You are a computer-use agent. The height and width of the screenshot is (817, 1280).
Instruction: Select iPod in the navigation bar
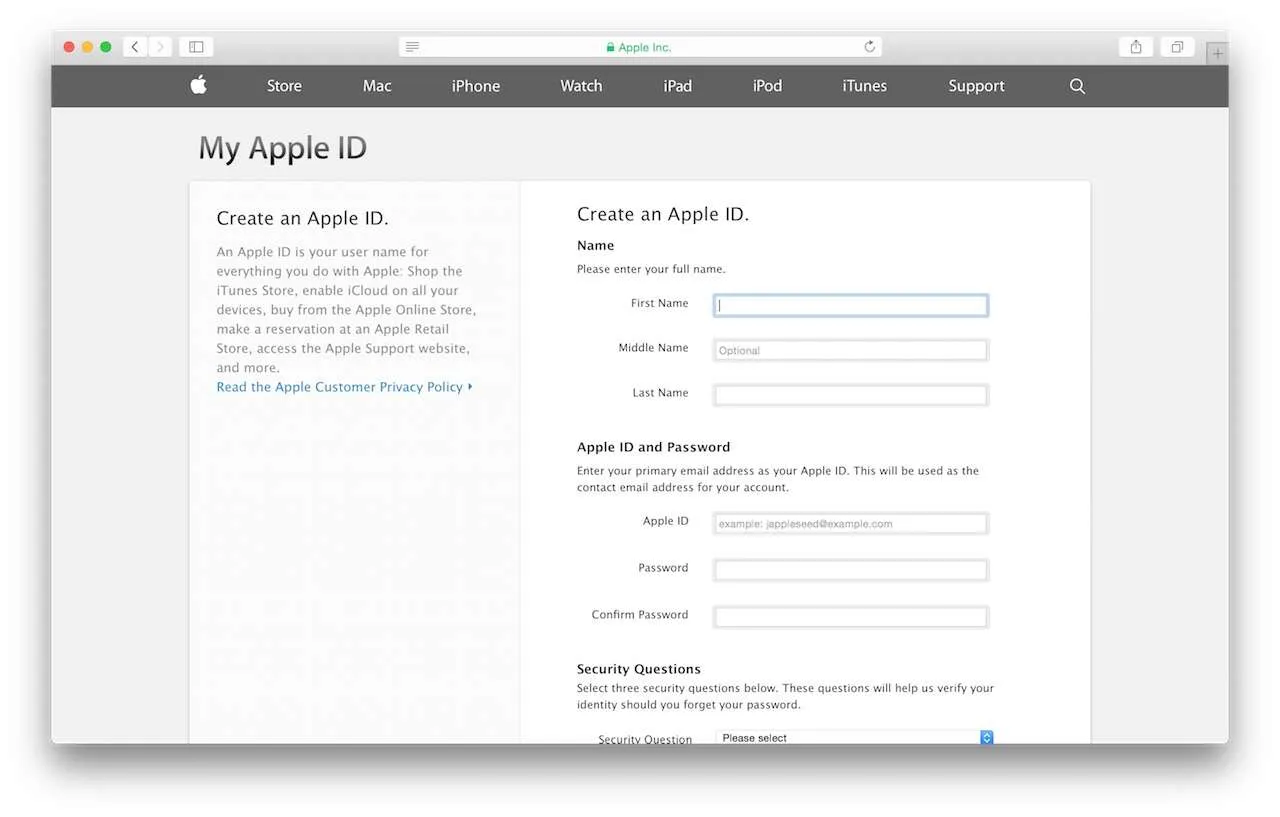[x=767, y=86]
